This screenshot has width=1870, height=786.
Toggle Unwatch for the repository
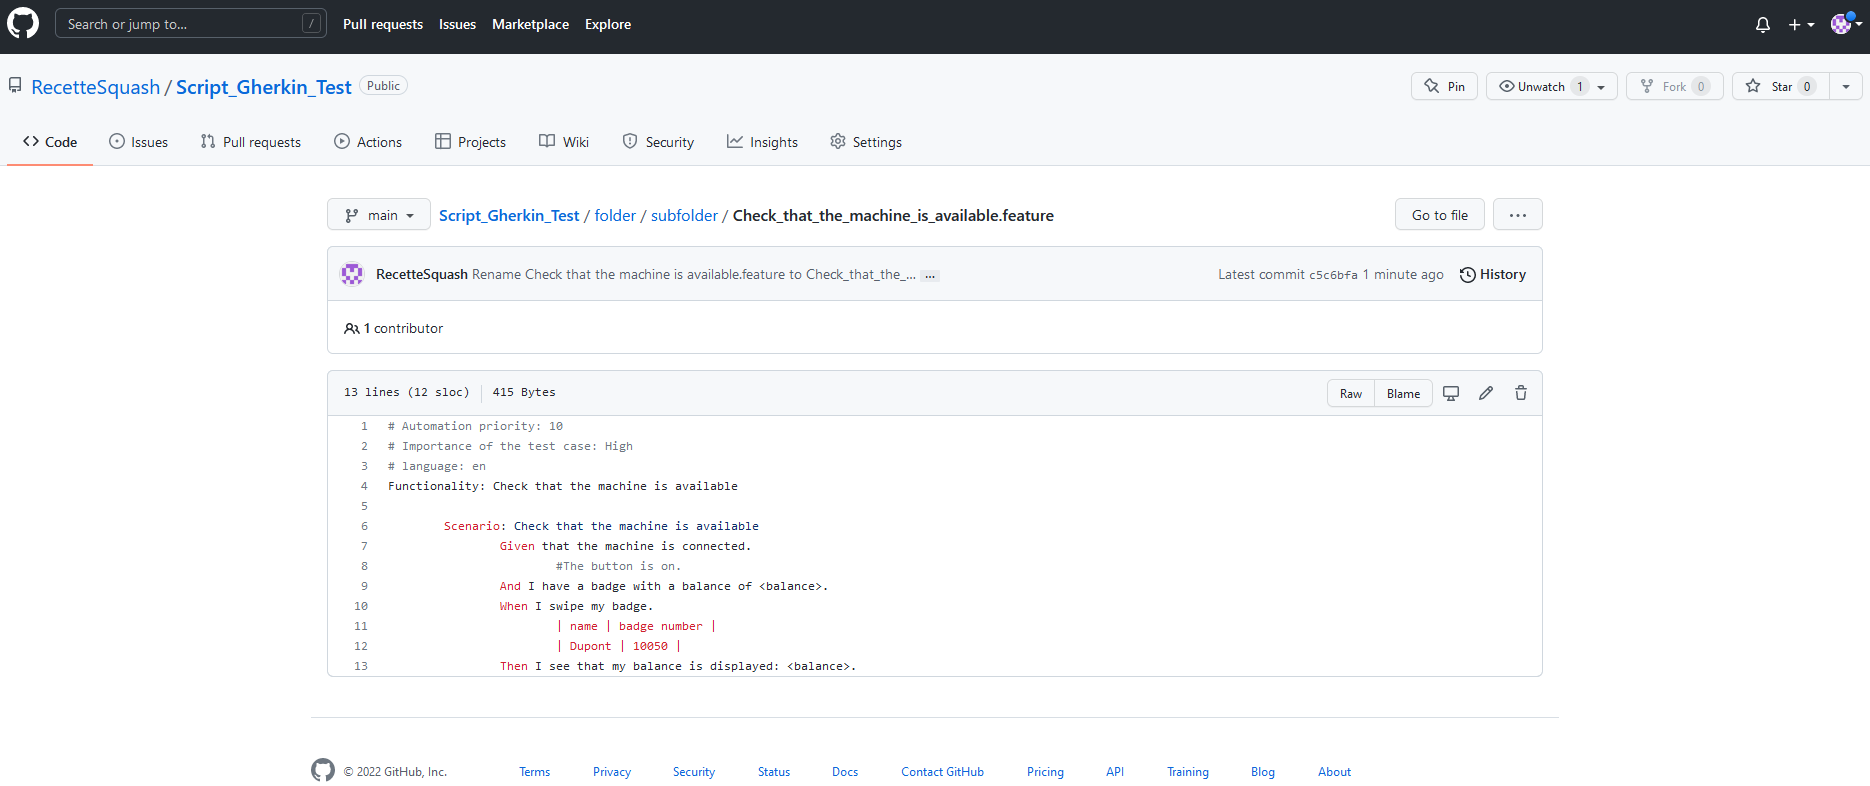[x=1540, y=87]
